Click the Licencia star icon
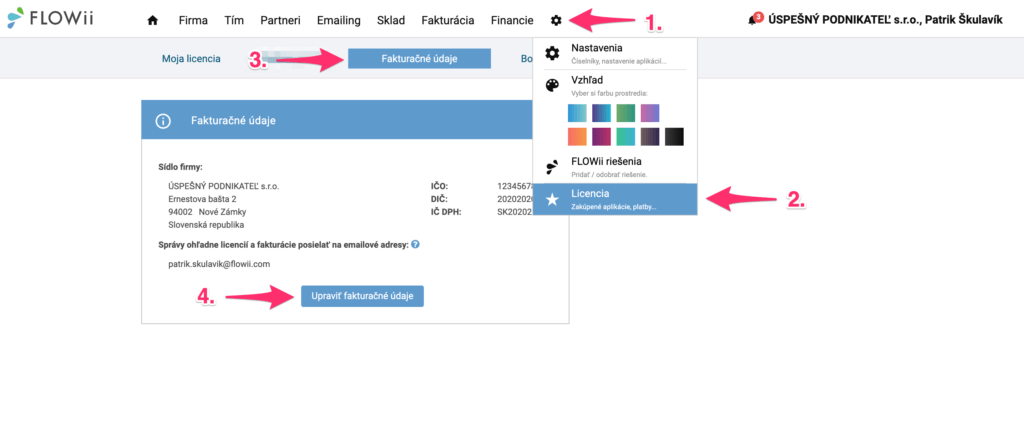Screen dimensions: 1024x434 (x=552, y=200)
